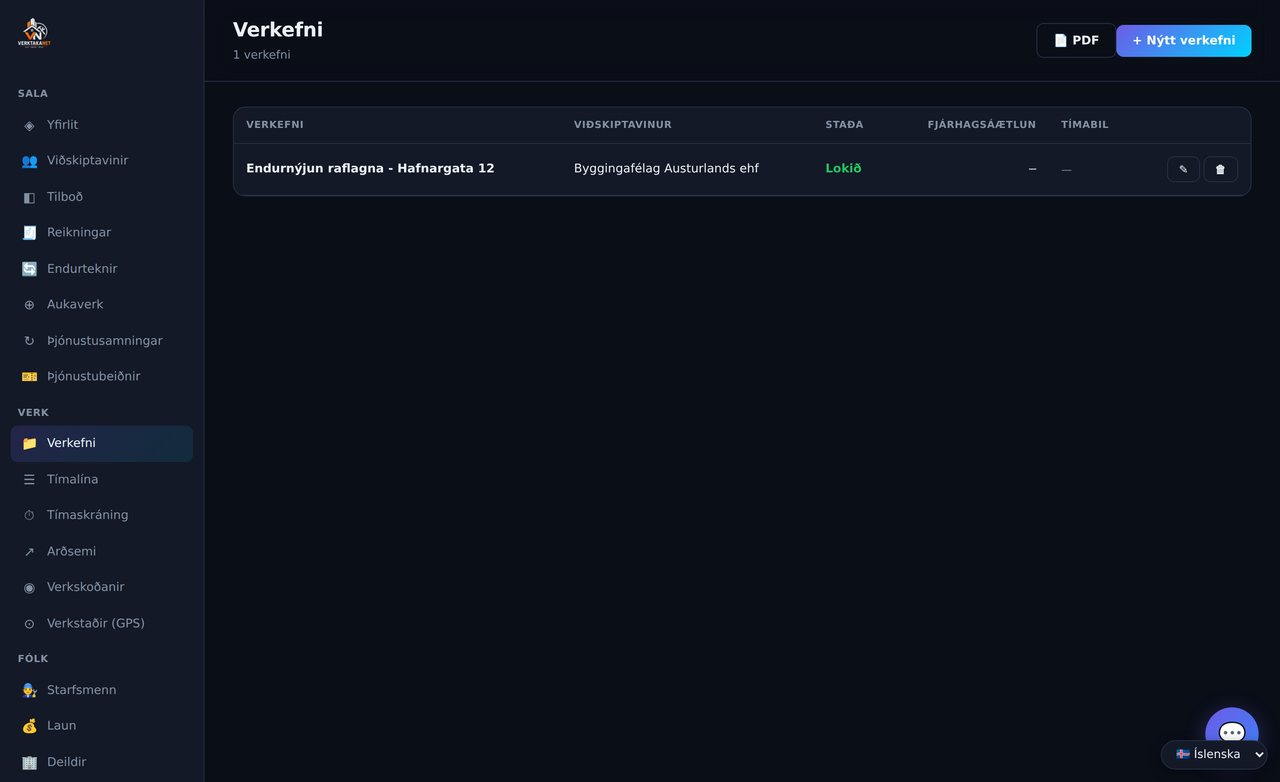The image size is (1280, 782).
Task: Export the project list with the PDF button
Action: point(1076,41)
